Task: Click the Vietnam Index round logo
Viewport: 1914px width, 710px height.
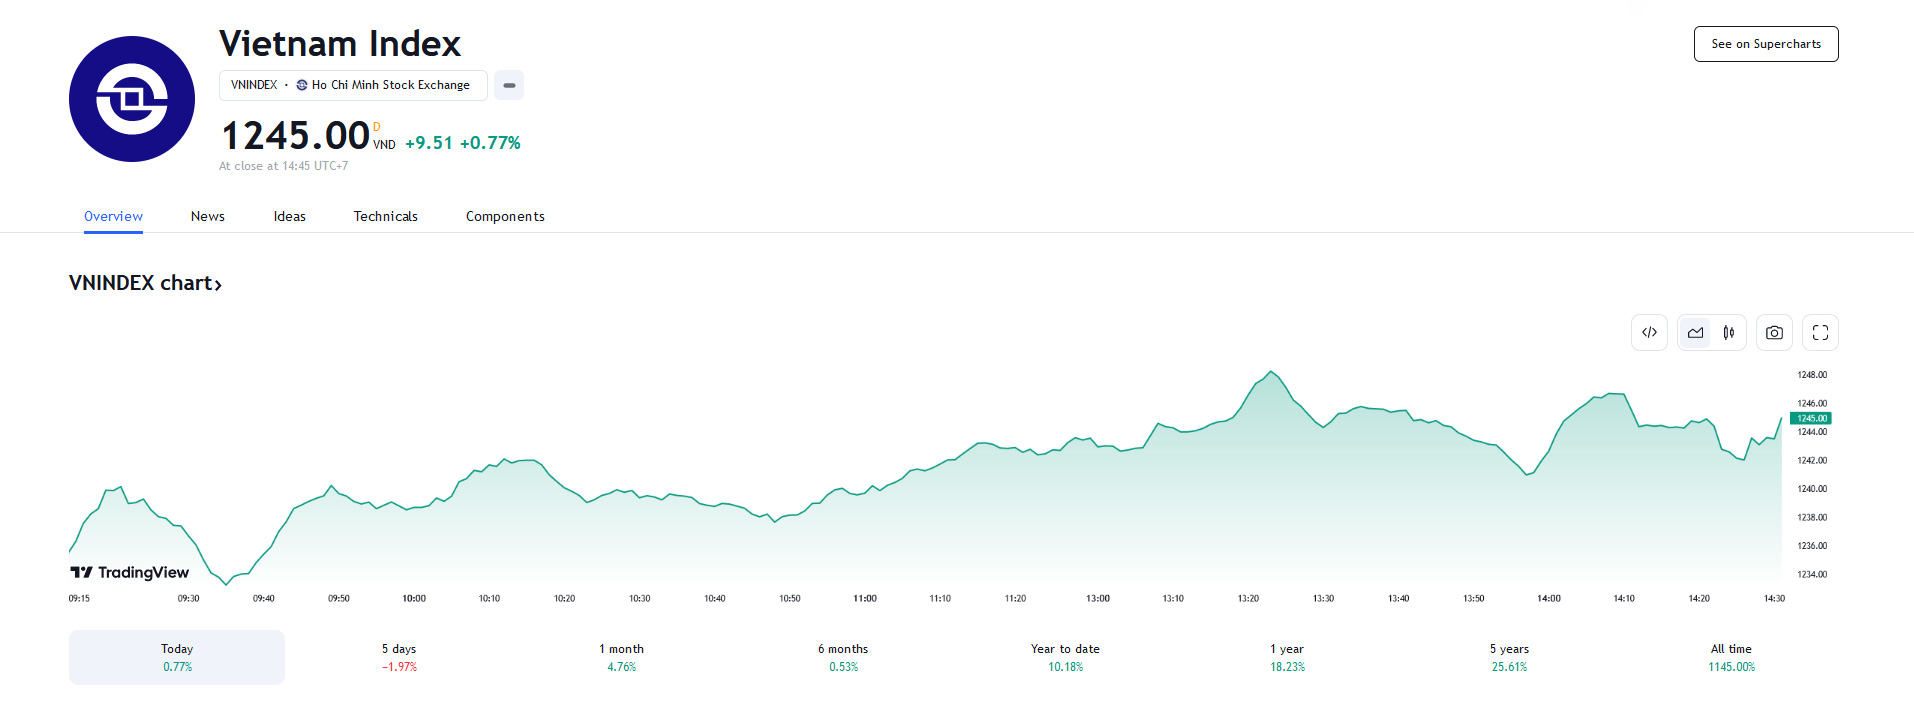Action: tap(132, 99)
